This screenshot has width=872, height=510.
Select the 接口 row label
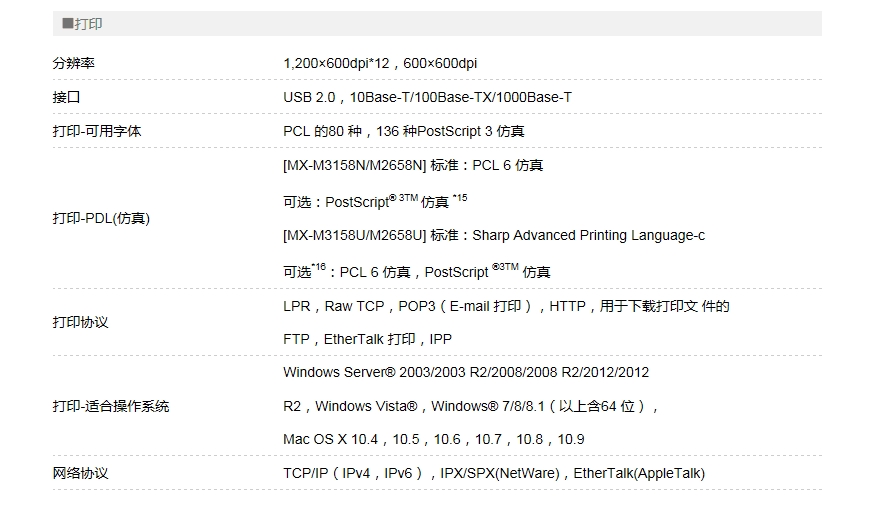click(66, 98)
